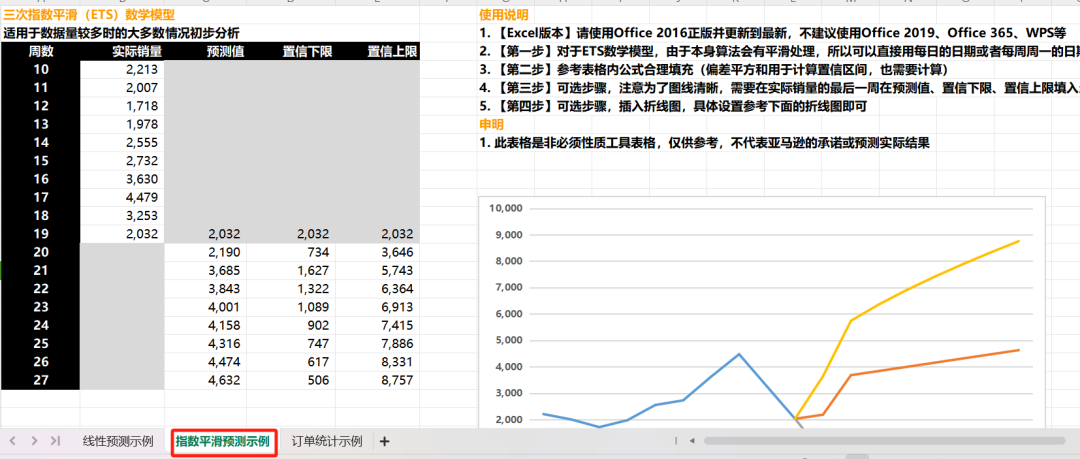Switch to 线性预测示例 sheet tab

[x=118, y=441]
